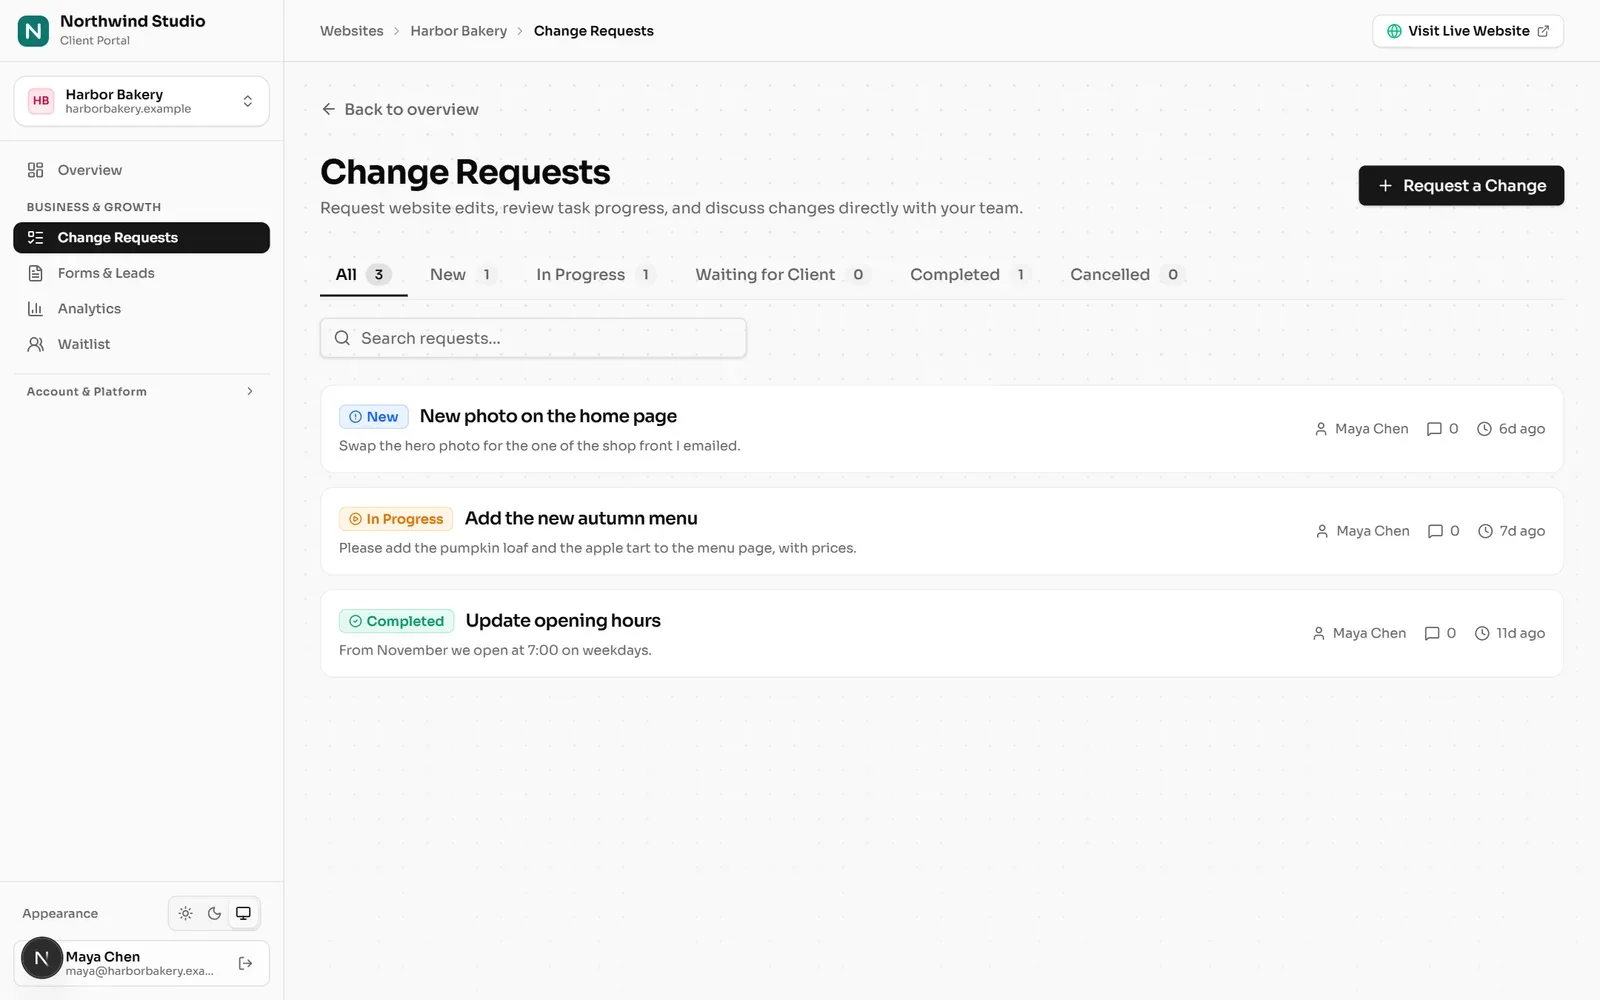This screenshot has width=1600, height=1000.
Task: Expand the Account & Platform section
Action: click(141, 392)
